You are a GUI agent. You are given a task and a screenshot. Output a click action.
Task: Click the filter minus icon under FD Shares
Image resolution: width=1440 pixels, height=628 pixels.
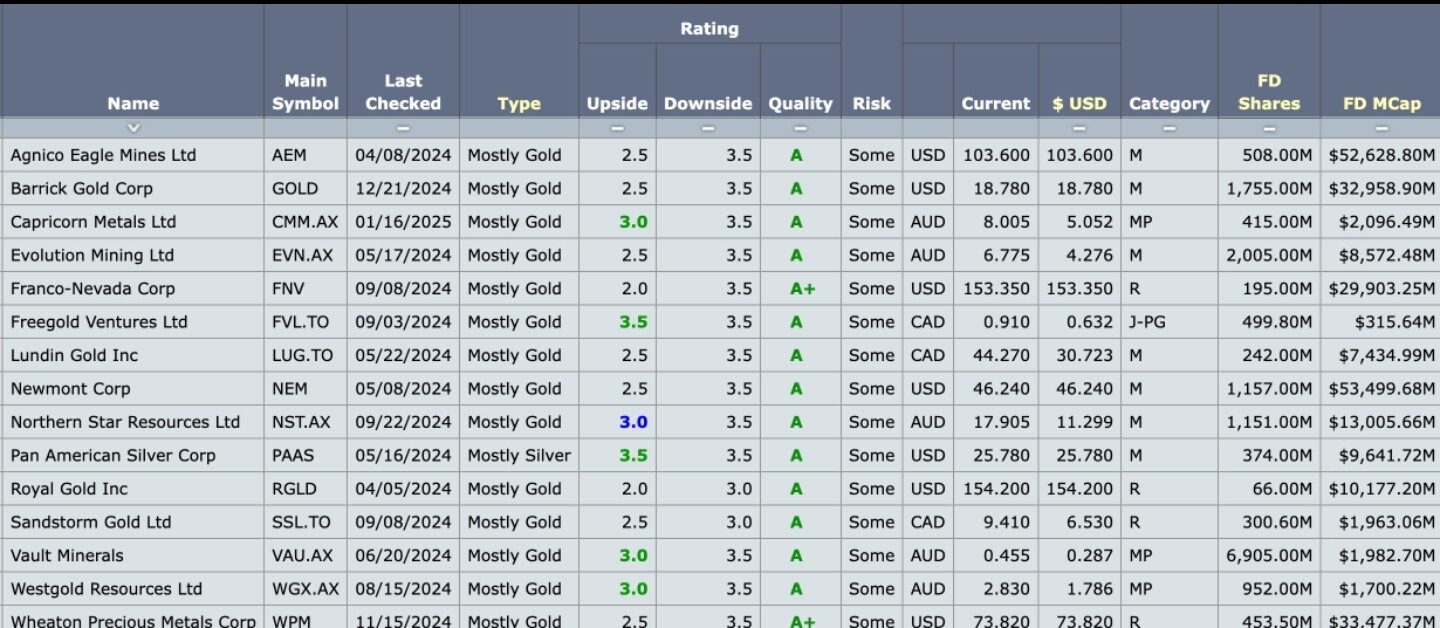[x=1269, y=128]
